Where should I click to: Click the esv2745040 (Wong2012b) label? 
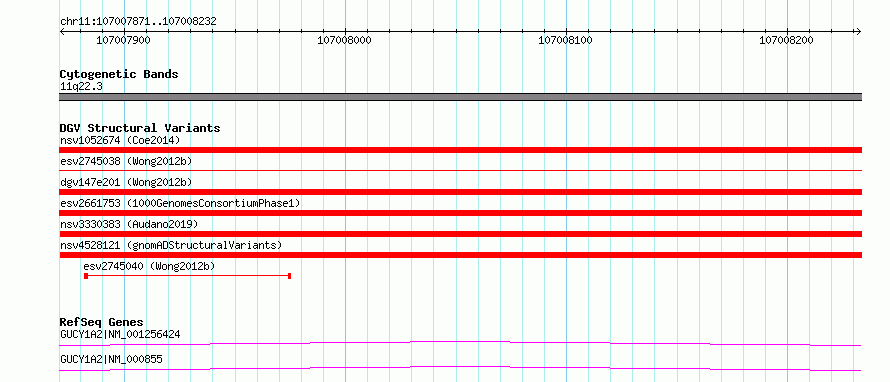click(149, 266)
